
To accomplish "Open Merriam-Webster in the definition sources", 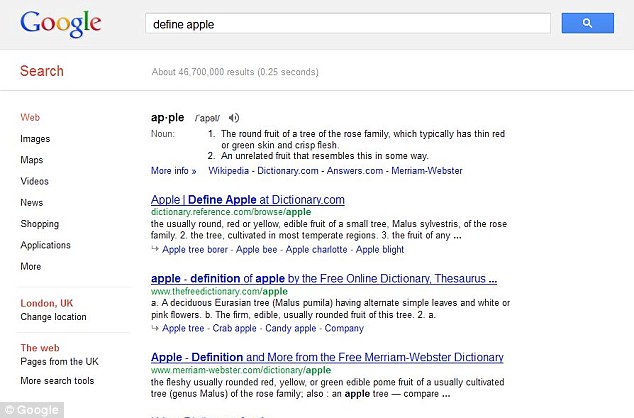I will pos(427,171).
